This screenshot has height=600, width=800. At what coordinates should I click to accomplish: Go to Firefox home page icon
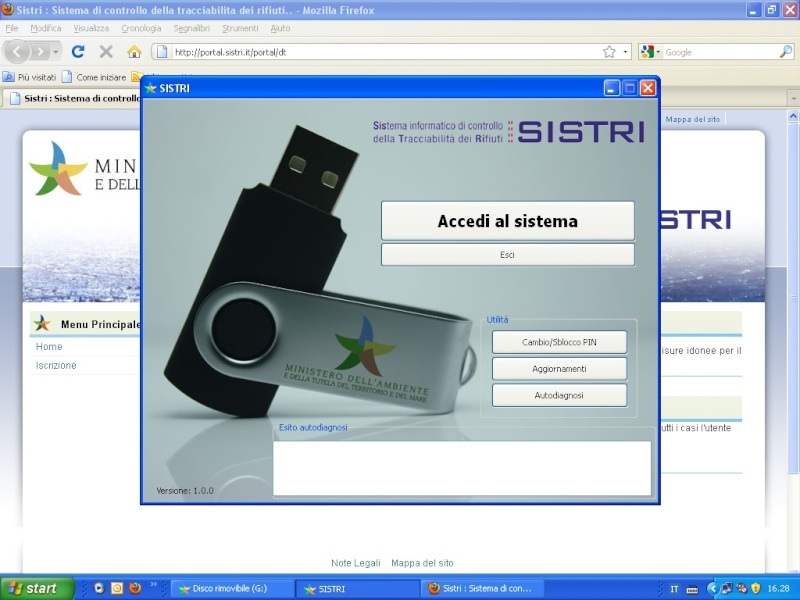pos(134,52)
